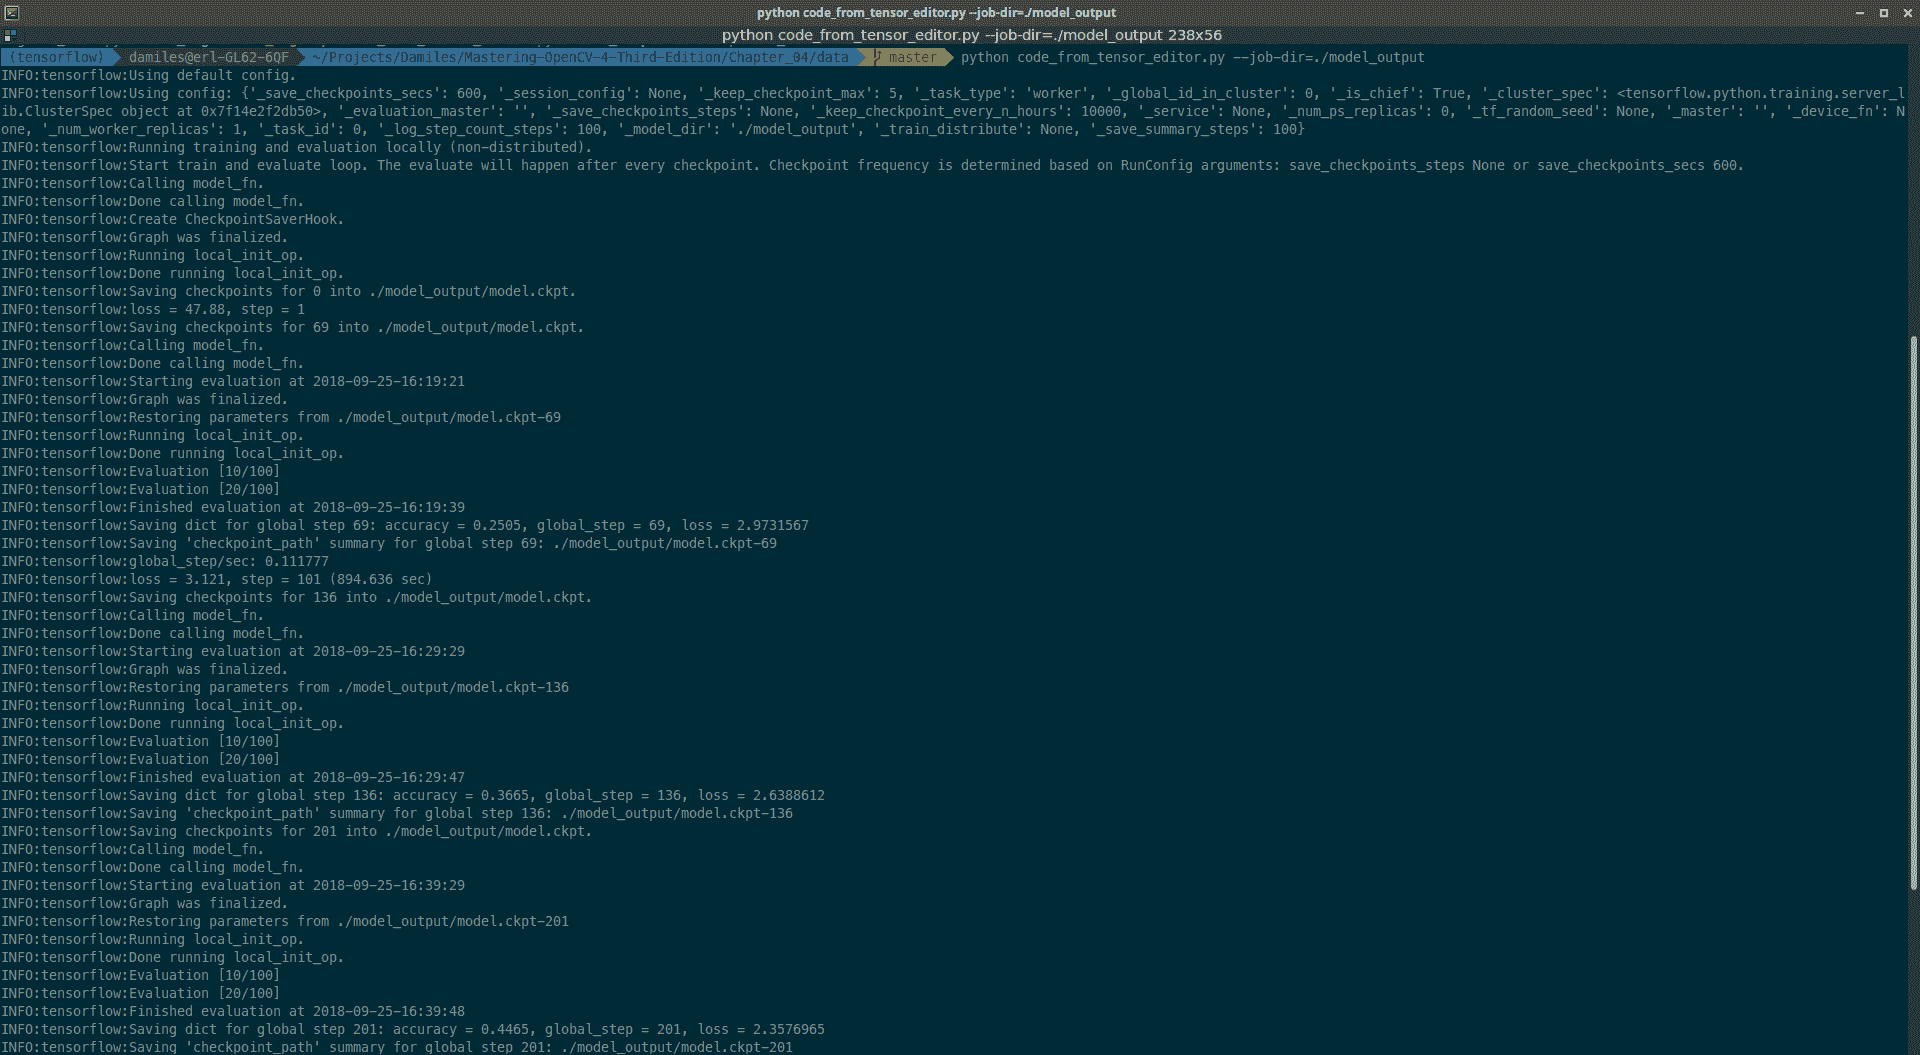The image size is (1920, 1055).
Task: Click the window title bar text
Action: click(936, 13)
